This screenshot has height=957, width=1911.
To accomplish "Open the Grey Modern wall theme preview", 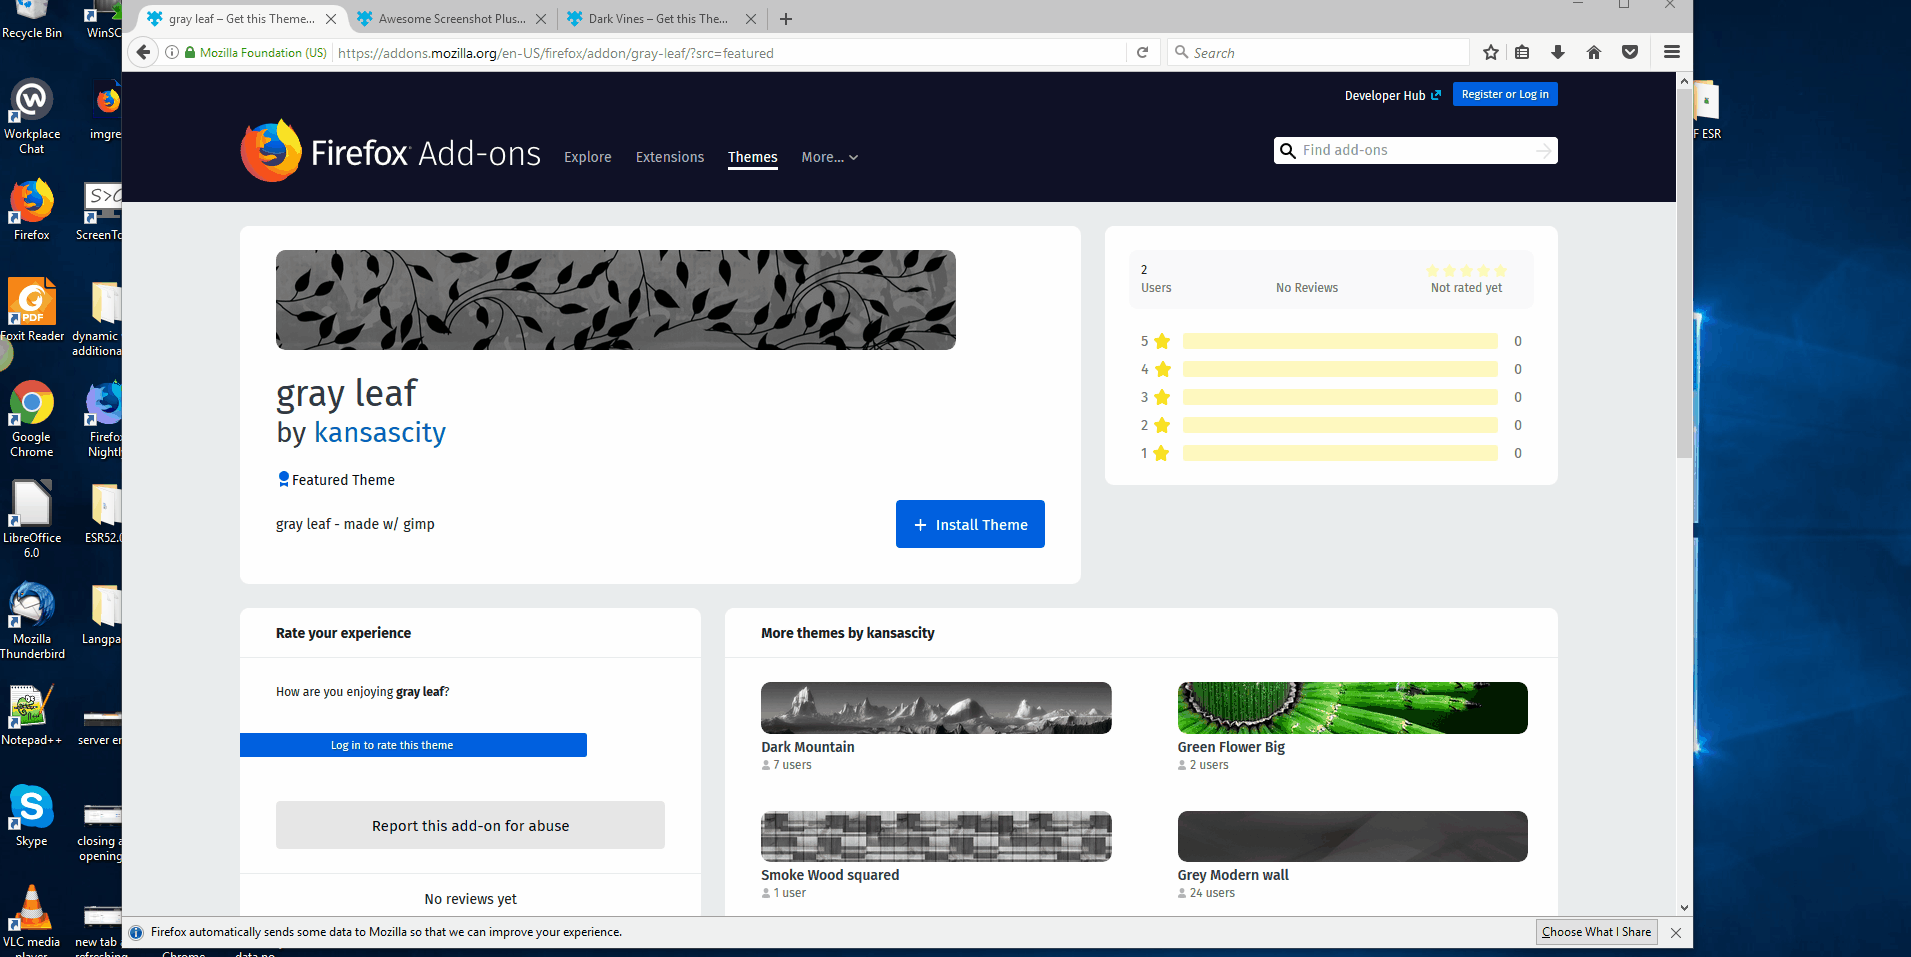I will pyautogui.click(x=1352, y=836).
